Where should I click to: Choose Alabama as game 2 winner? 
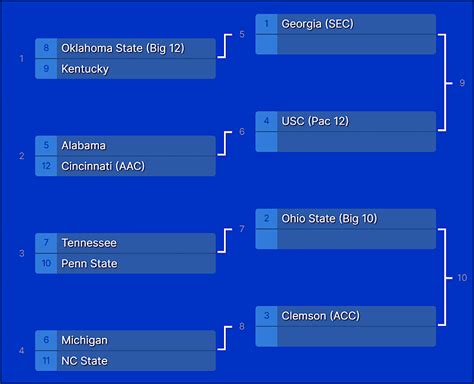click(125, 146)
